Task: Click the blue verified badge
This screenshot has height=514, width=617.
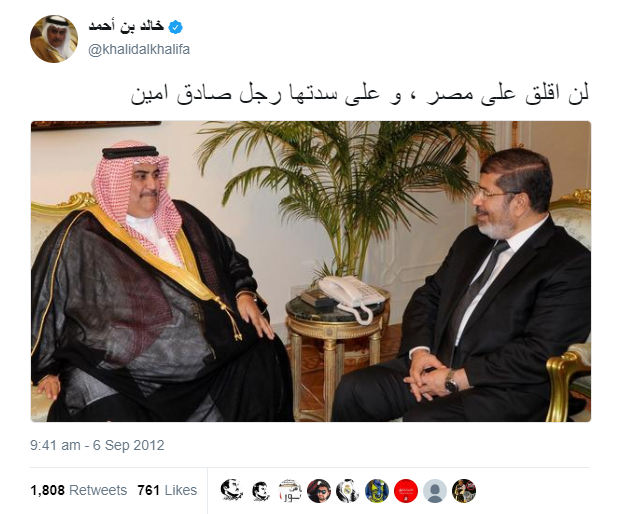Action: click(x=175, y=27)
